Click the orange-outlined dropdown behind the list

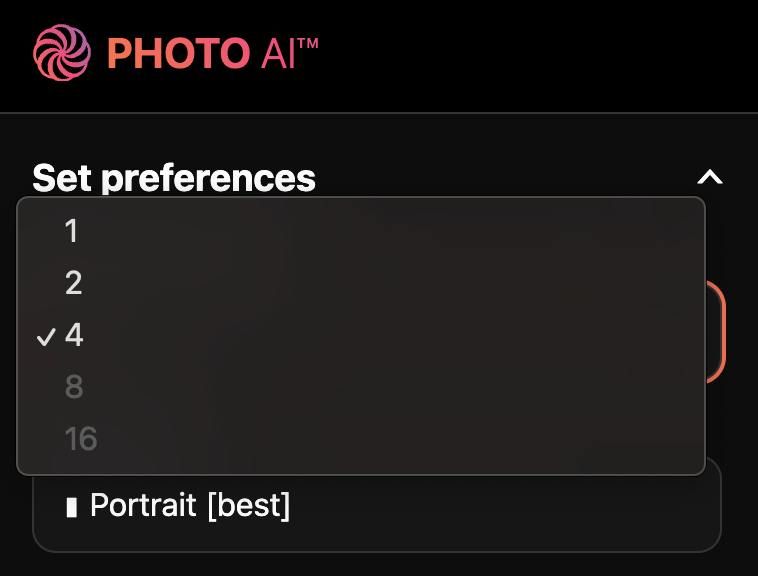point(715,330)
